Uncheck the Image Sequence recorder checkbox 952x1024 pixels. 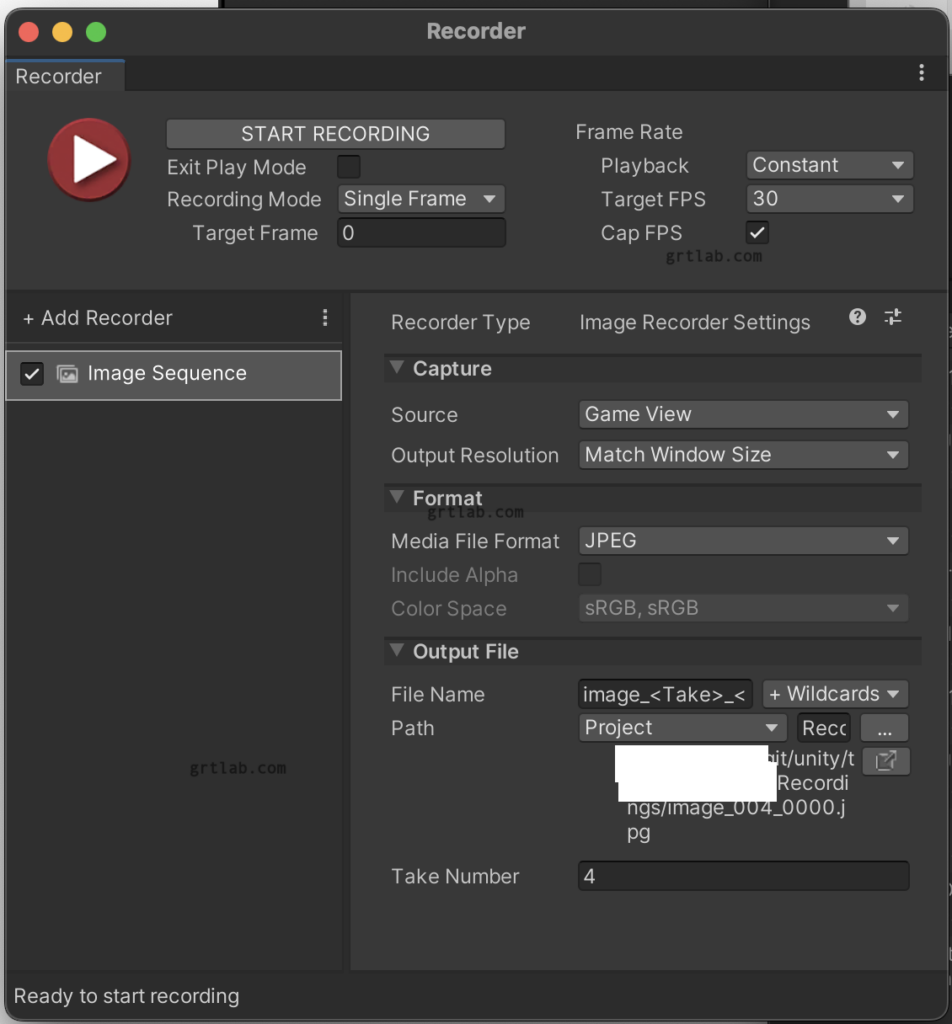[31, 373]
